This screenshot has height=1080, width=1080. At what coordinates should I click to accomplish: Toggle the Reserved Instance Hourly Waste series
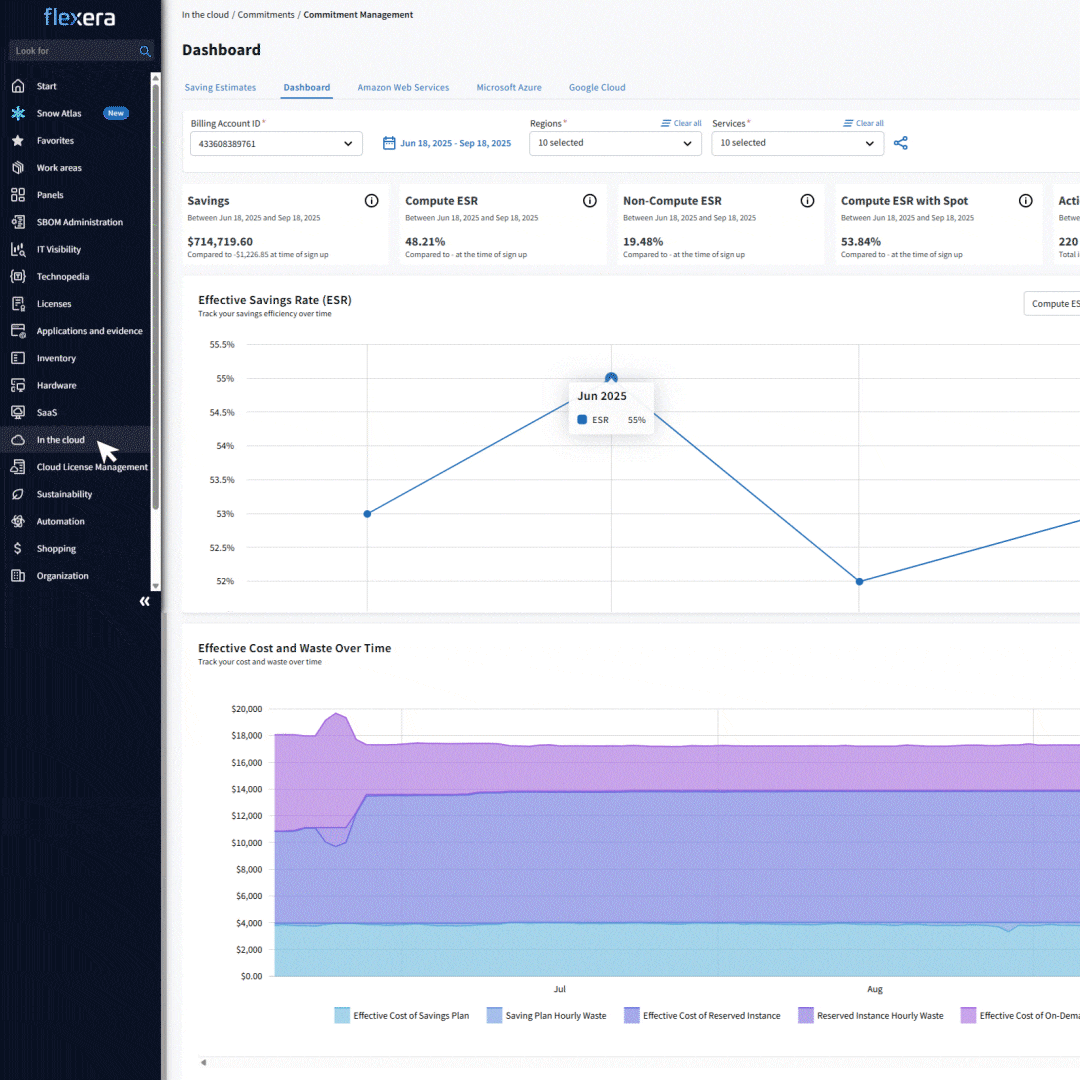[869, 1015]
